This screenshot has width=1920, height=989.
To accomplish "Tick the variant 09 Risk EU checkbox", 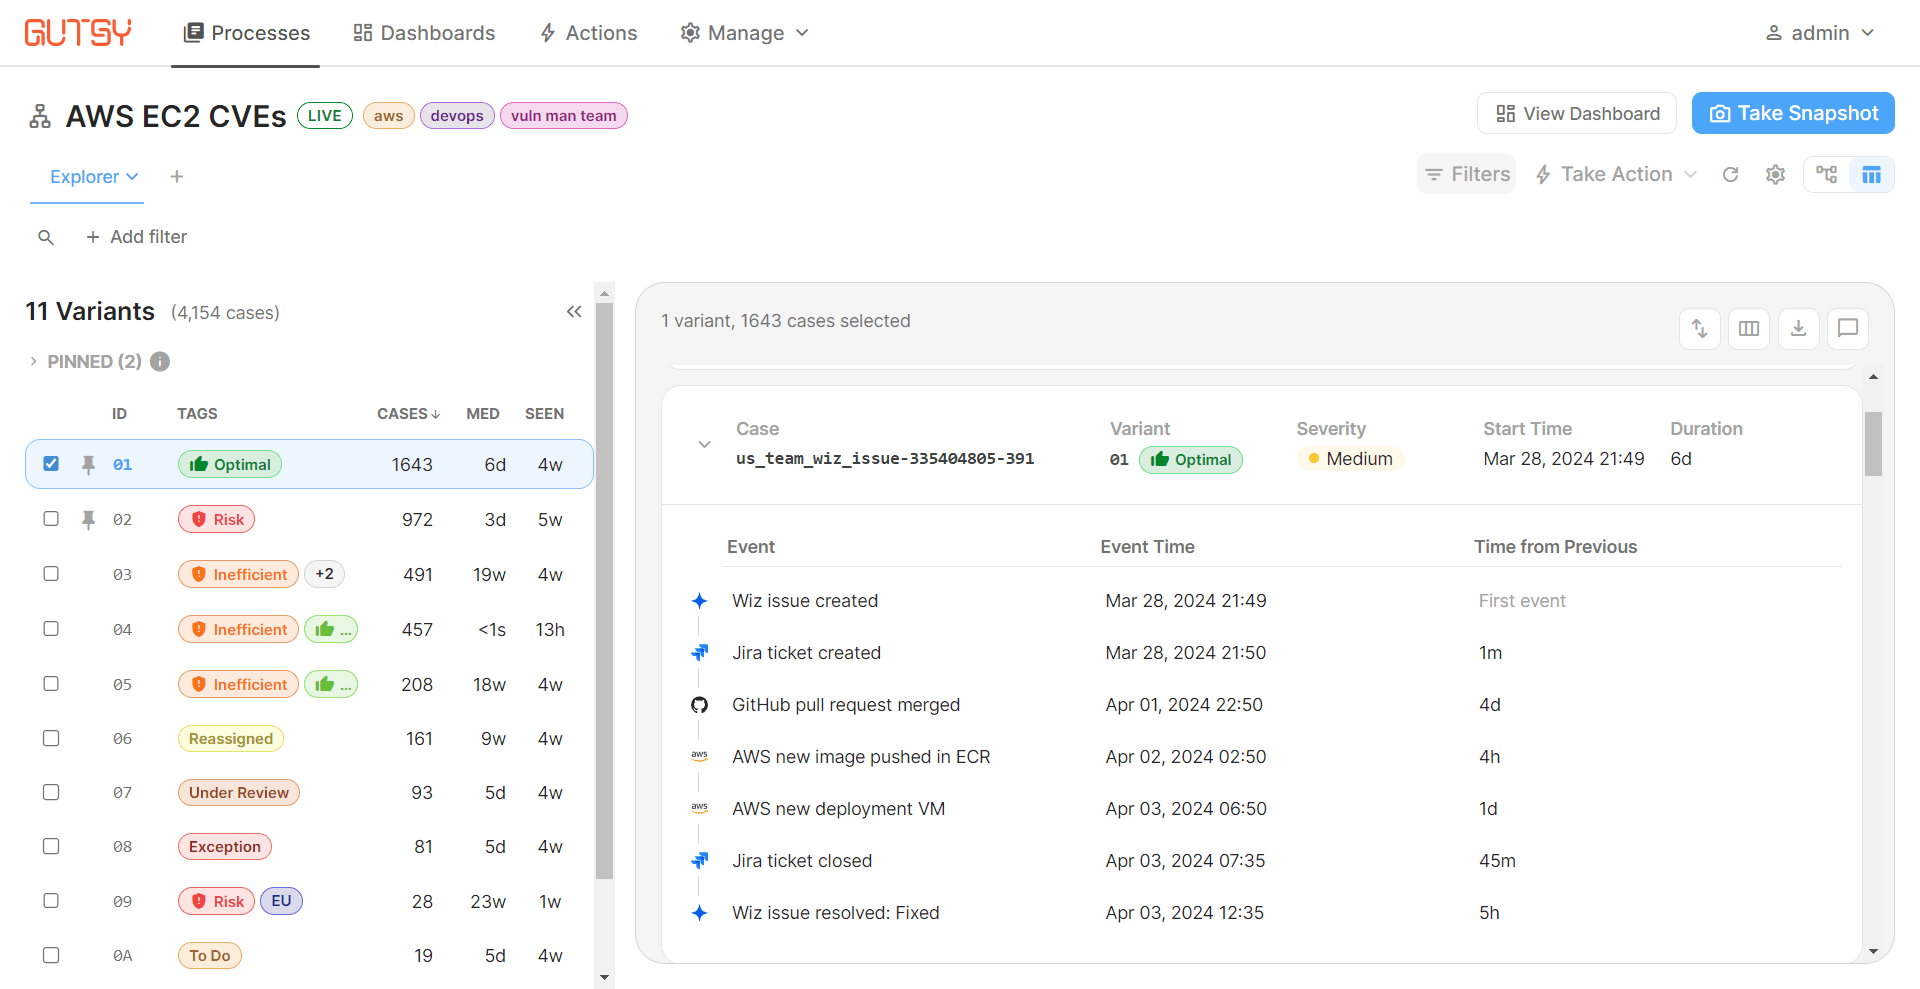I will (x=51, y=901).
